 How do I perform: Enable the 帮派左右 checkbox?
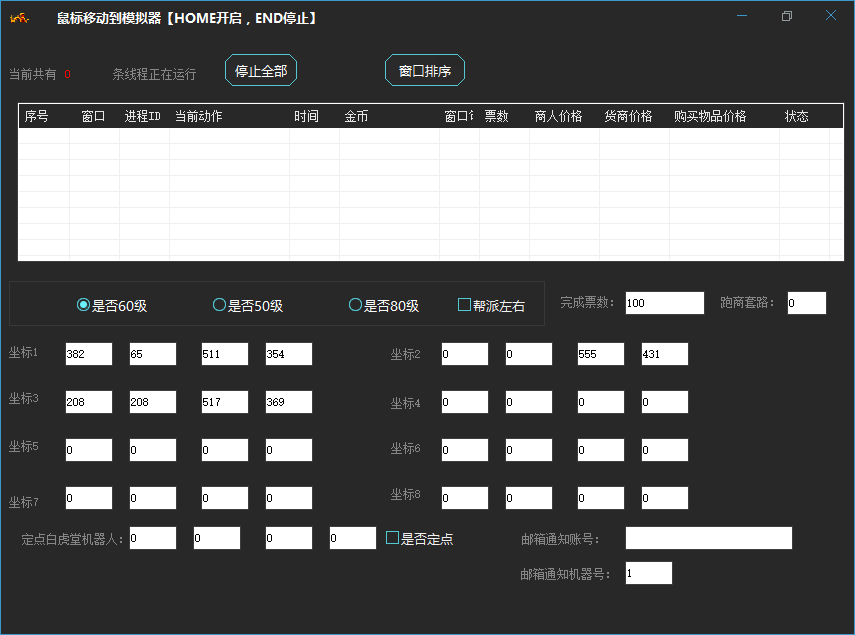[464, 305]
